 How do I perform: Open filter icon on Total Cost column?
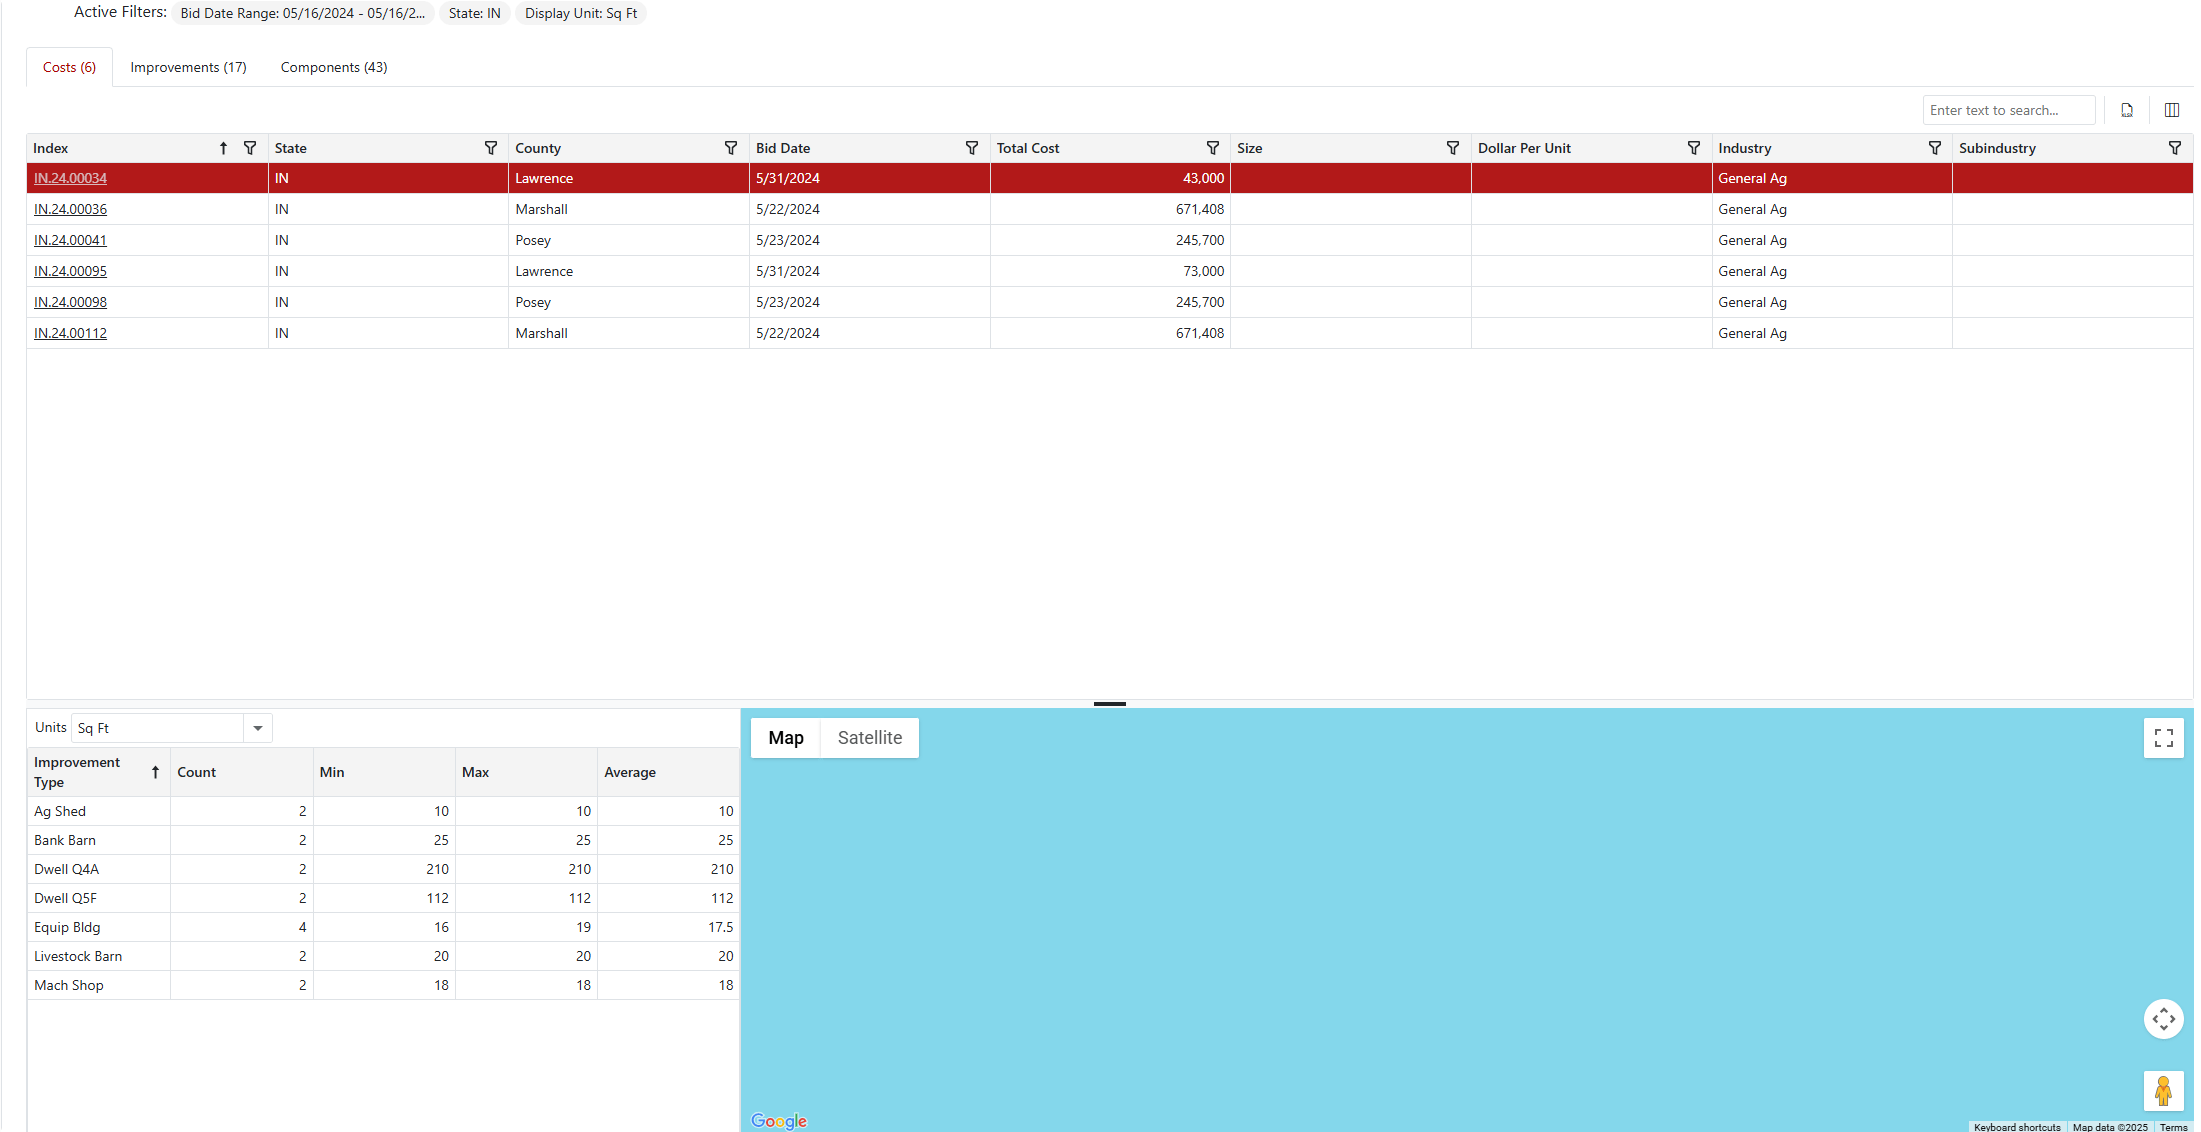point(1213,148)
